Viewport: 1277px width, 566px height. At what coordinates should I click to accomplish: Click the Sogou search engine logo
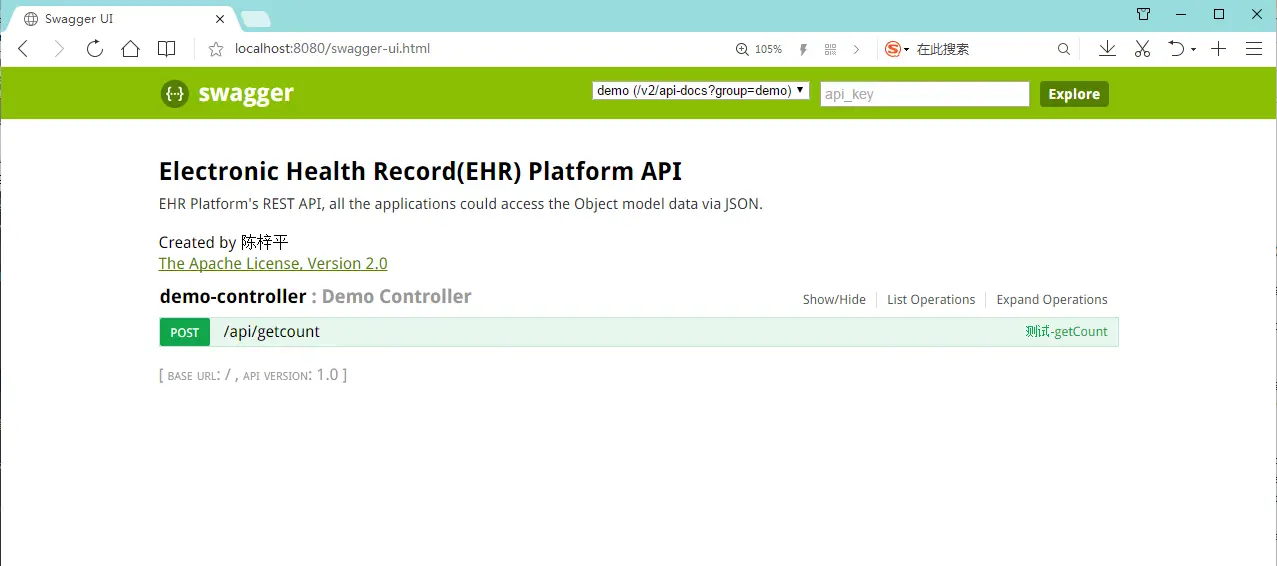(x=893, y=49)
